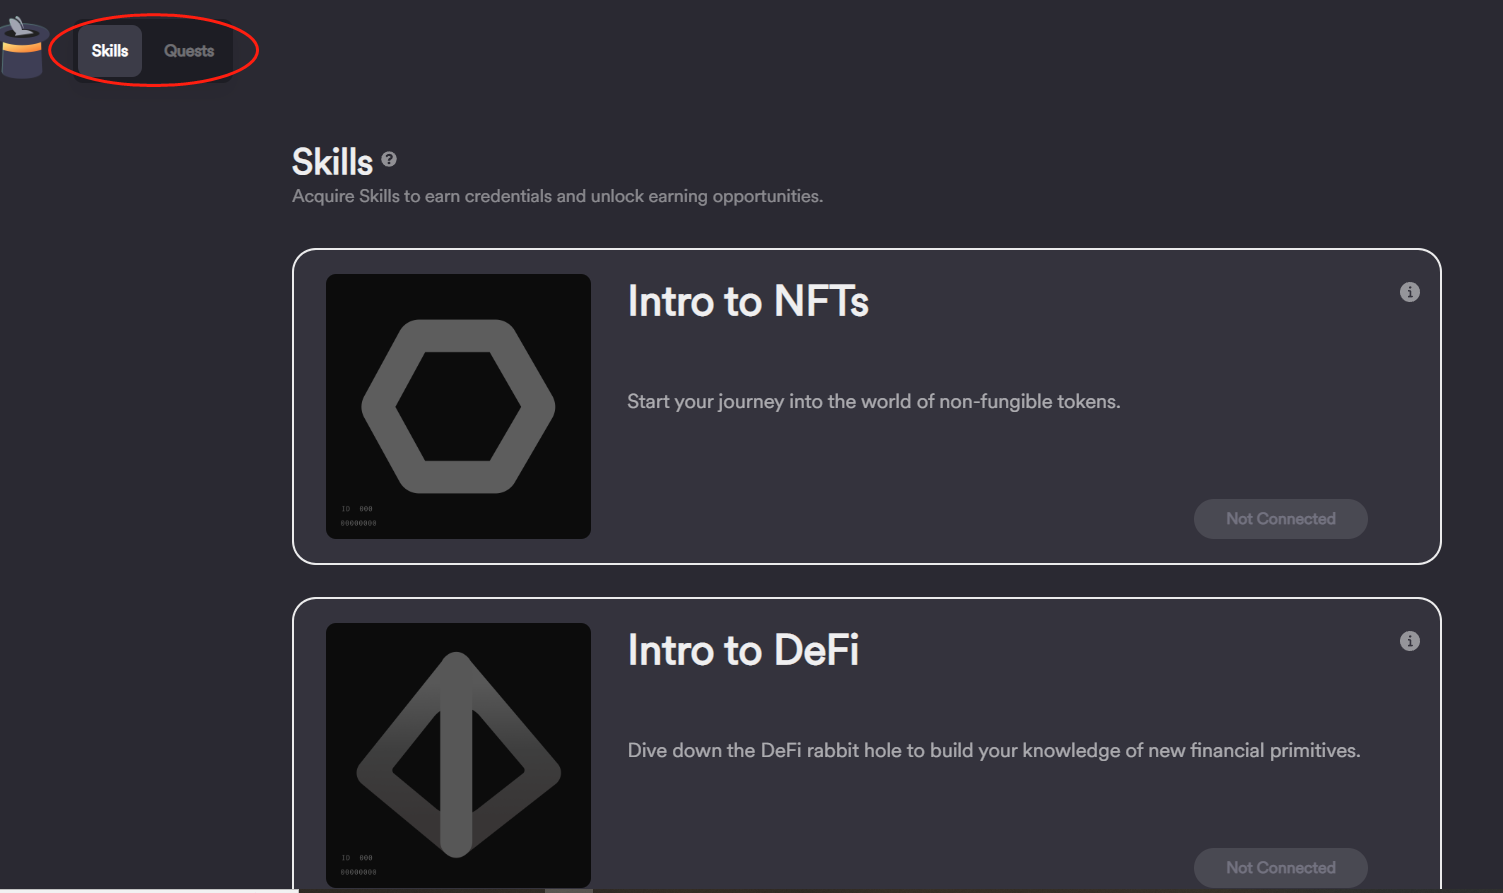The width and height of the screenshot is (1503, 893).
Task: Open the Intro to NFTs title
Action: tap(747, 301)
